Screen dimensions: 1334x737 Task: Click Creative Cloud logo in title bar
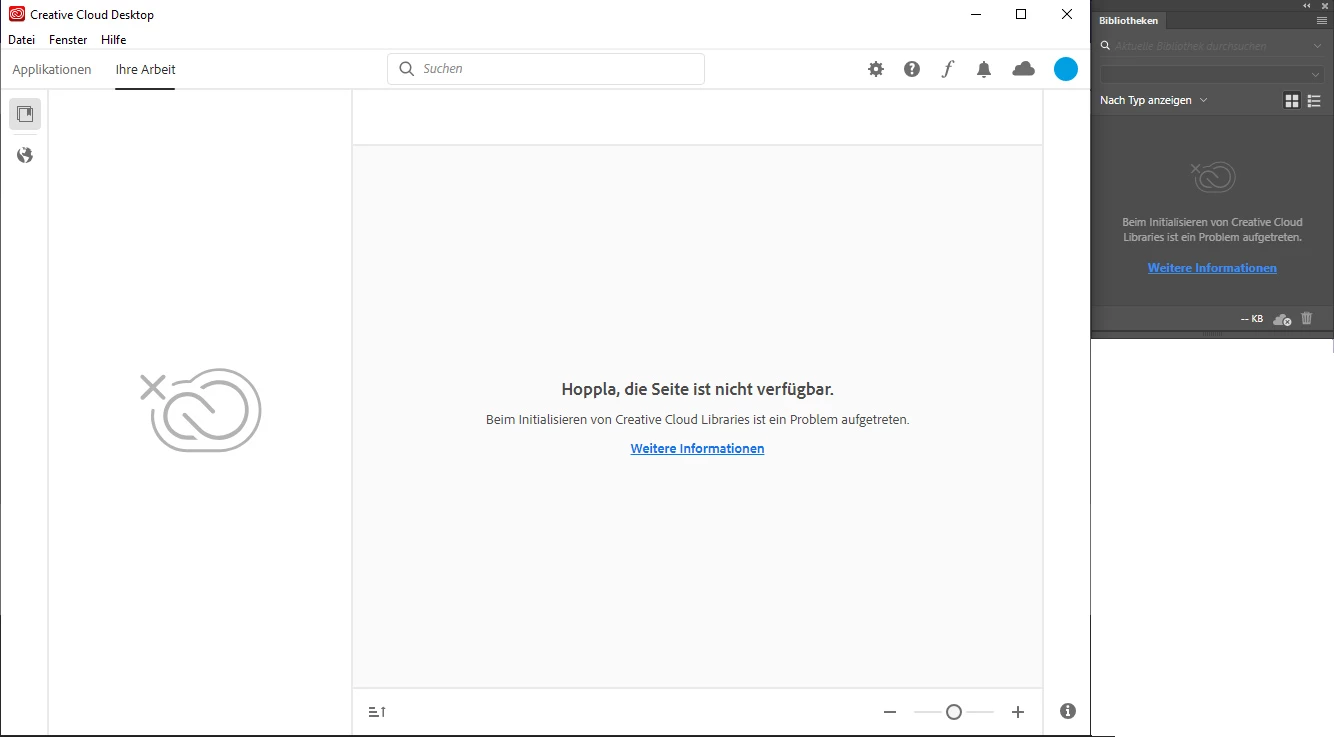point(16,14)
